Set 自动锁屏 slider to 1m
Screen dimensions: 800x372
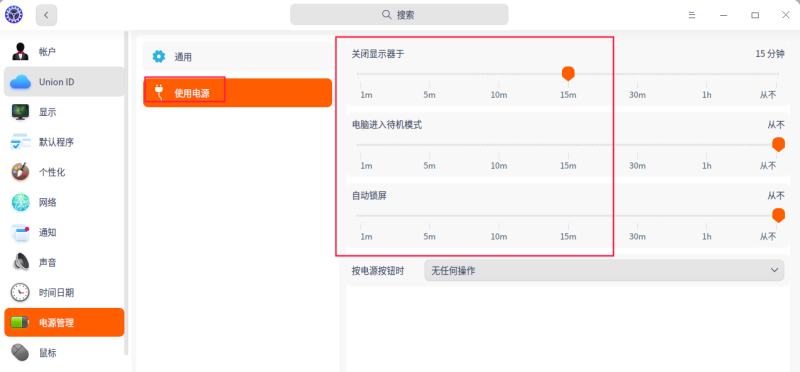tap(366, 236)
